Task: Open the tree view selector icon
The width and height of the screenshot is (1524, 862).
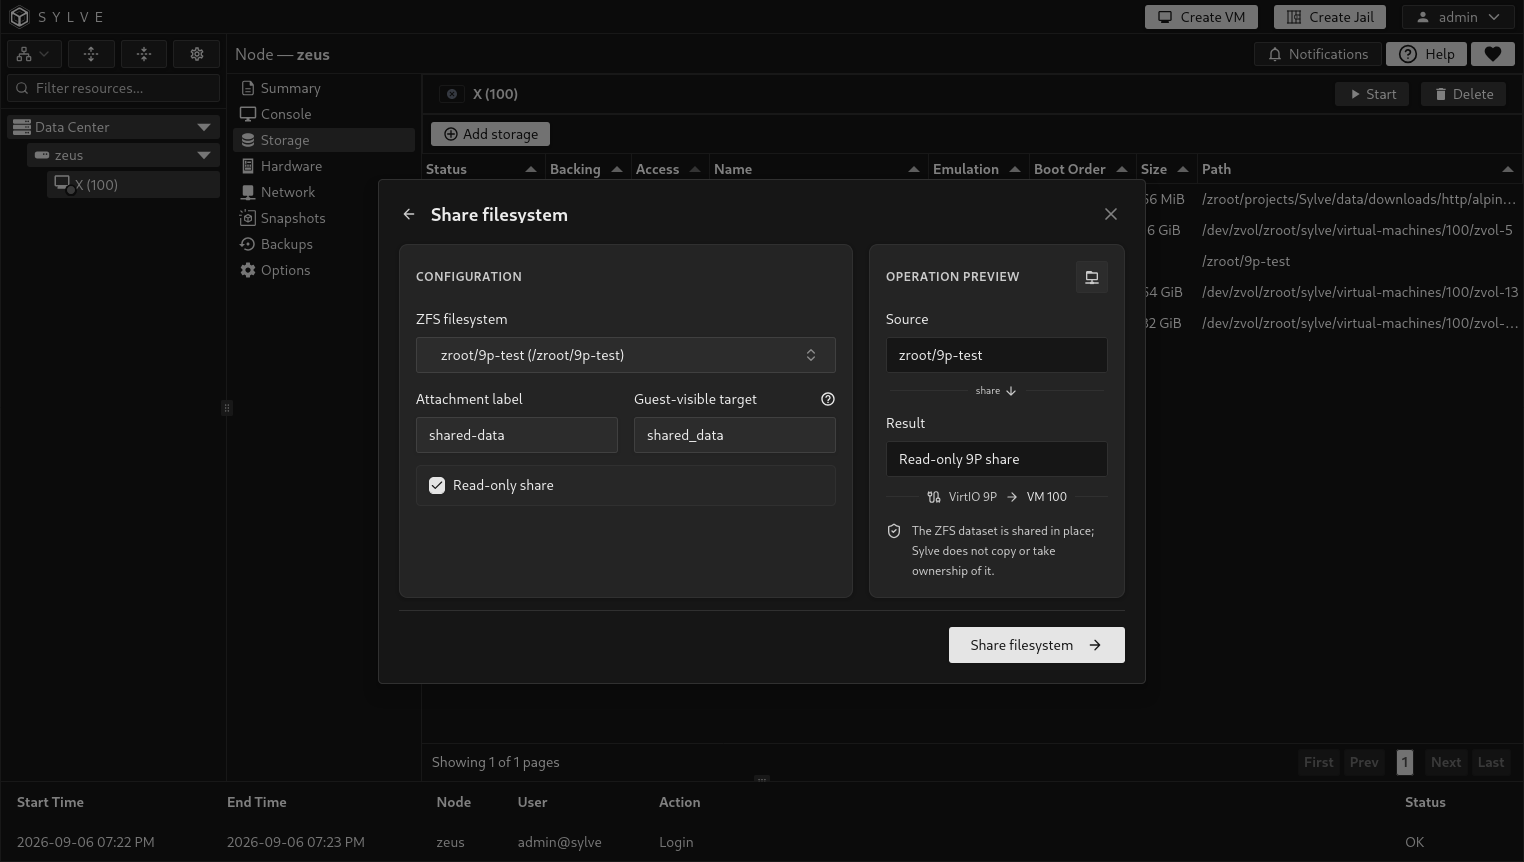Action: 33,54
